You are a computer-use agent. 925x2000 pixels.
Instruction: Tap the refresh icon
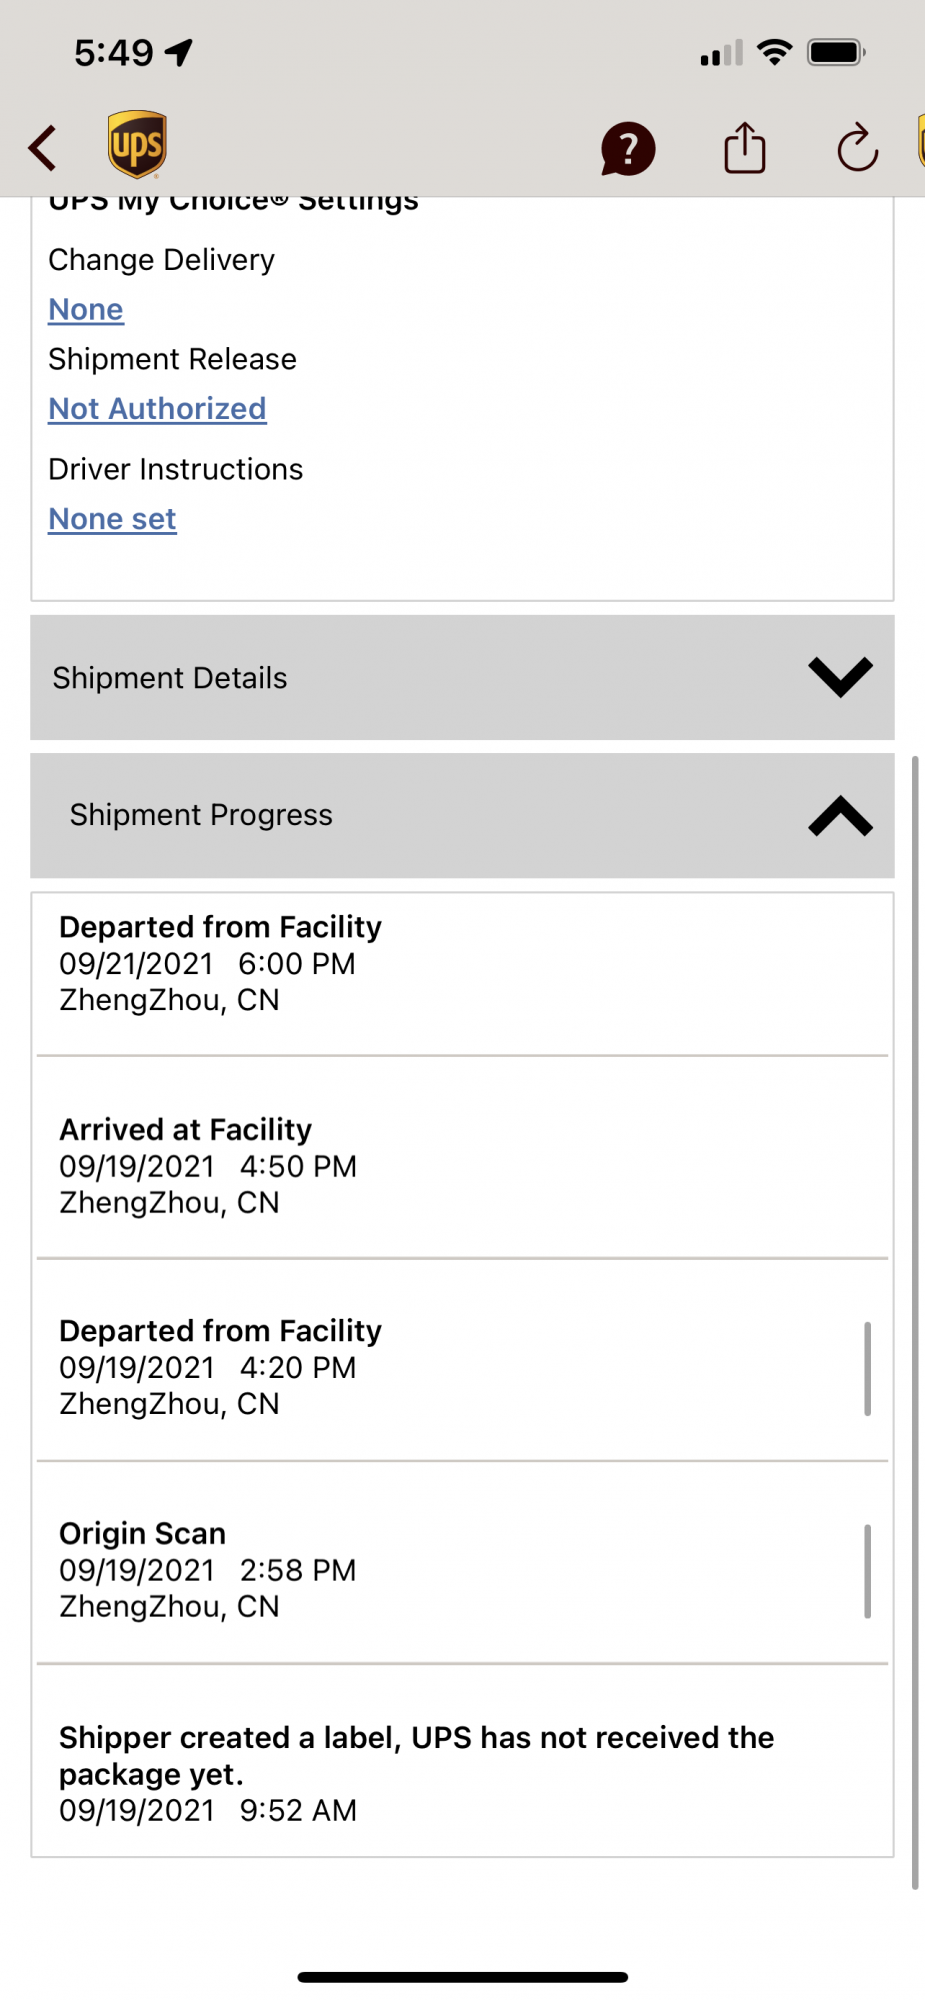857,148
